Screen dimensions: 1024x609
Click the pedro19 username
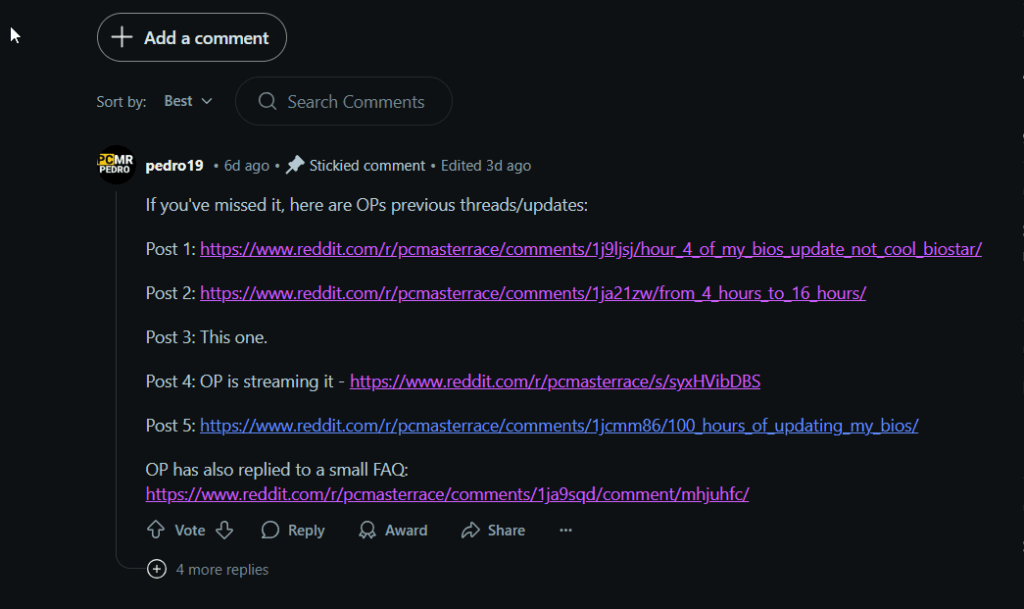(174, 166)
